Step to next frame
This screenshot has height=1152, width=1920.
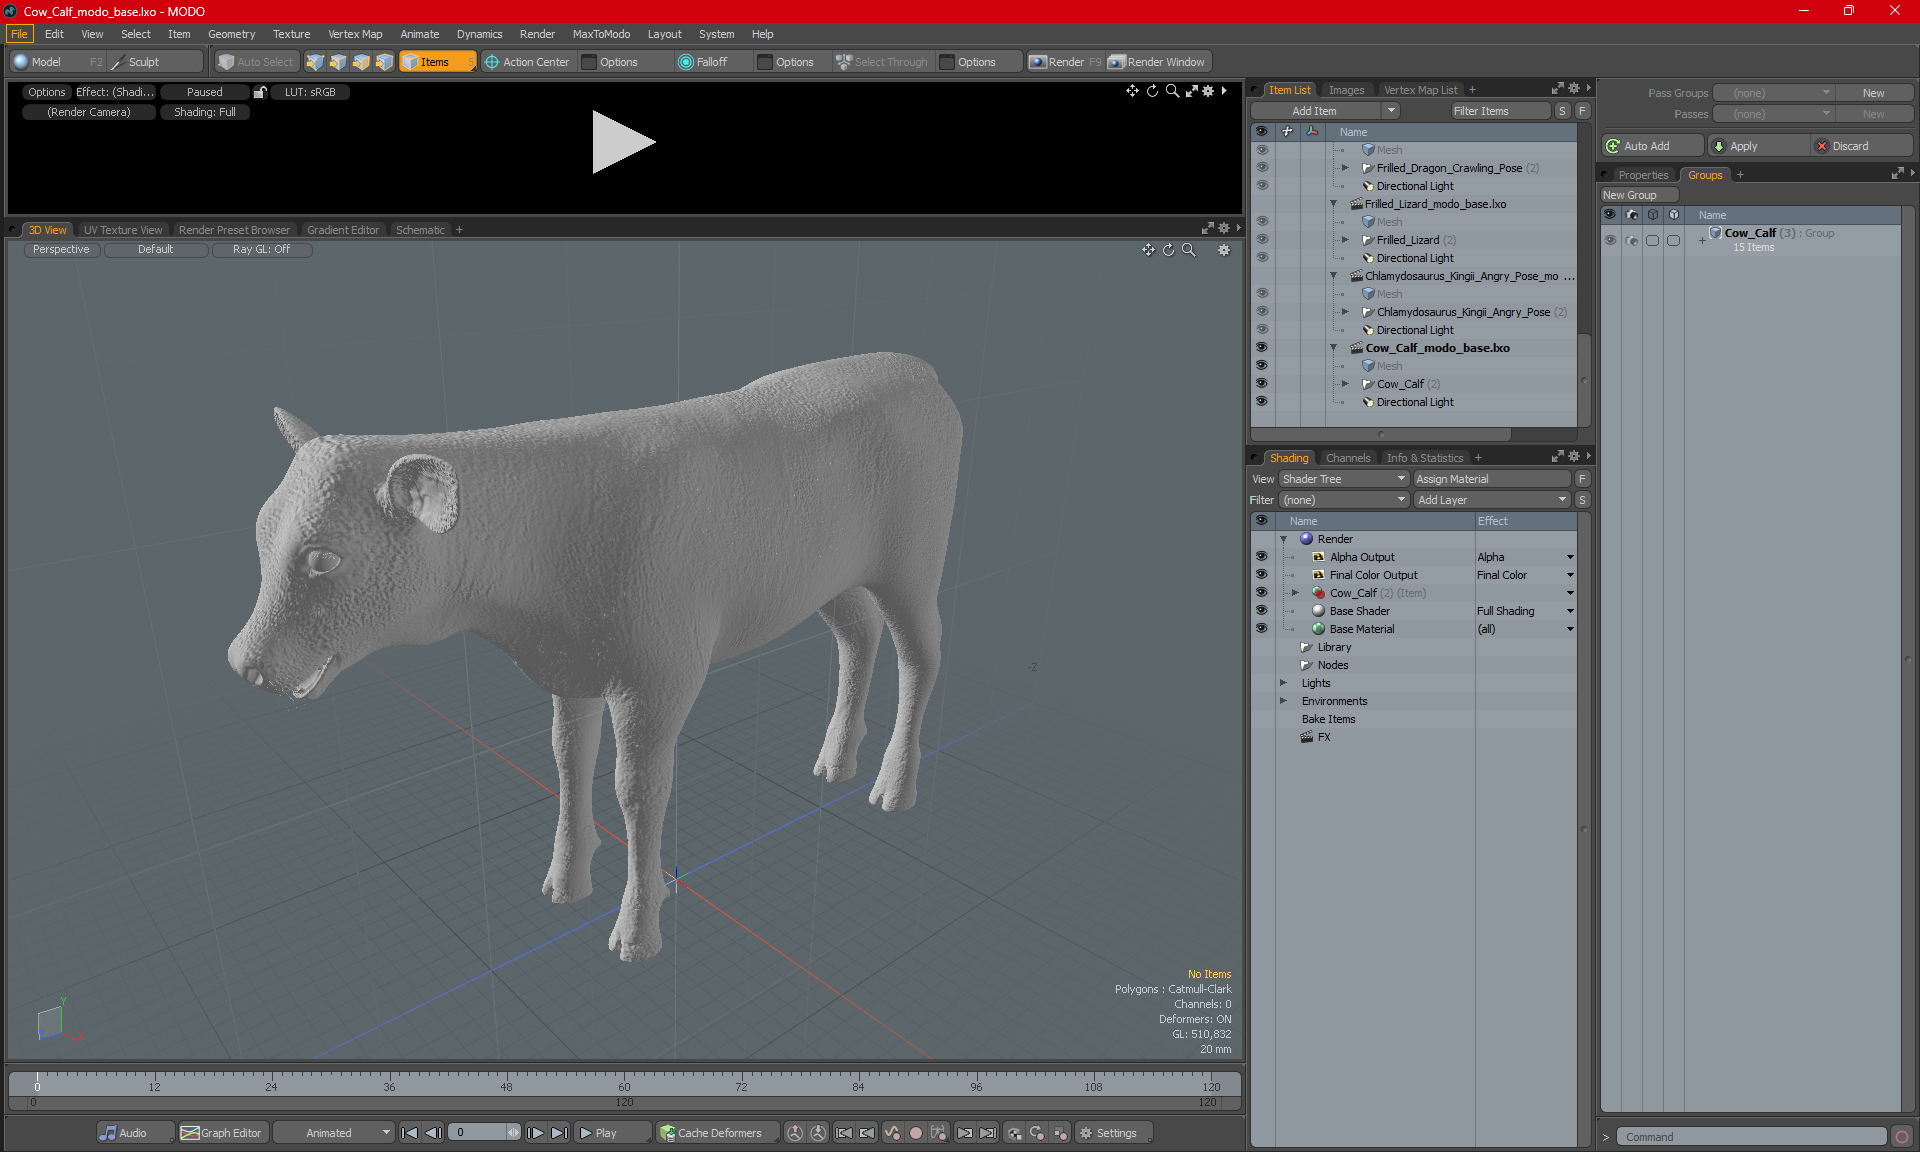[536, 1133]
